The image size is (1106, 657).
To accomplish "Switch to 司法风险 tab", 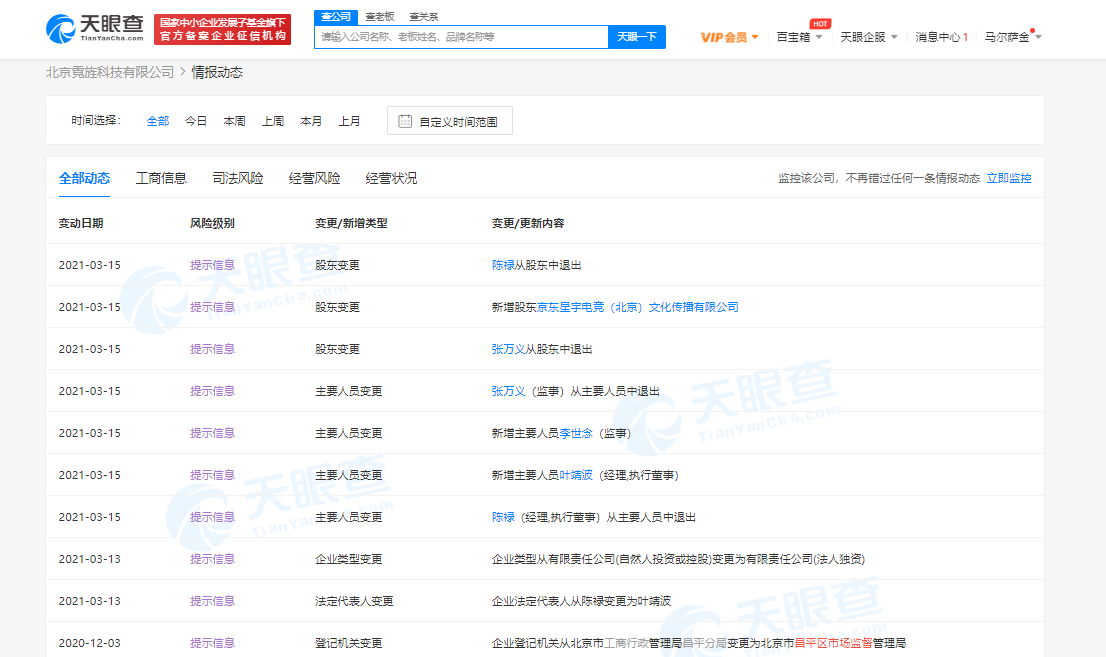I will (238, 178).
